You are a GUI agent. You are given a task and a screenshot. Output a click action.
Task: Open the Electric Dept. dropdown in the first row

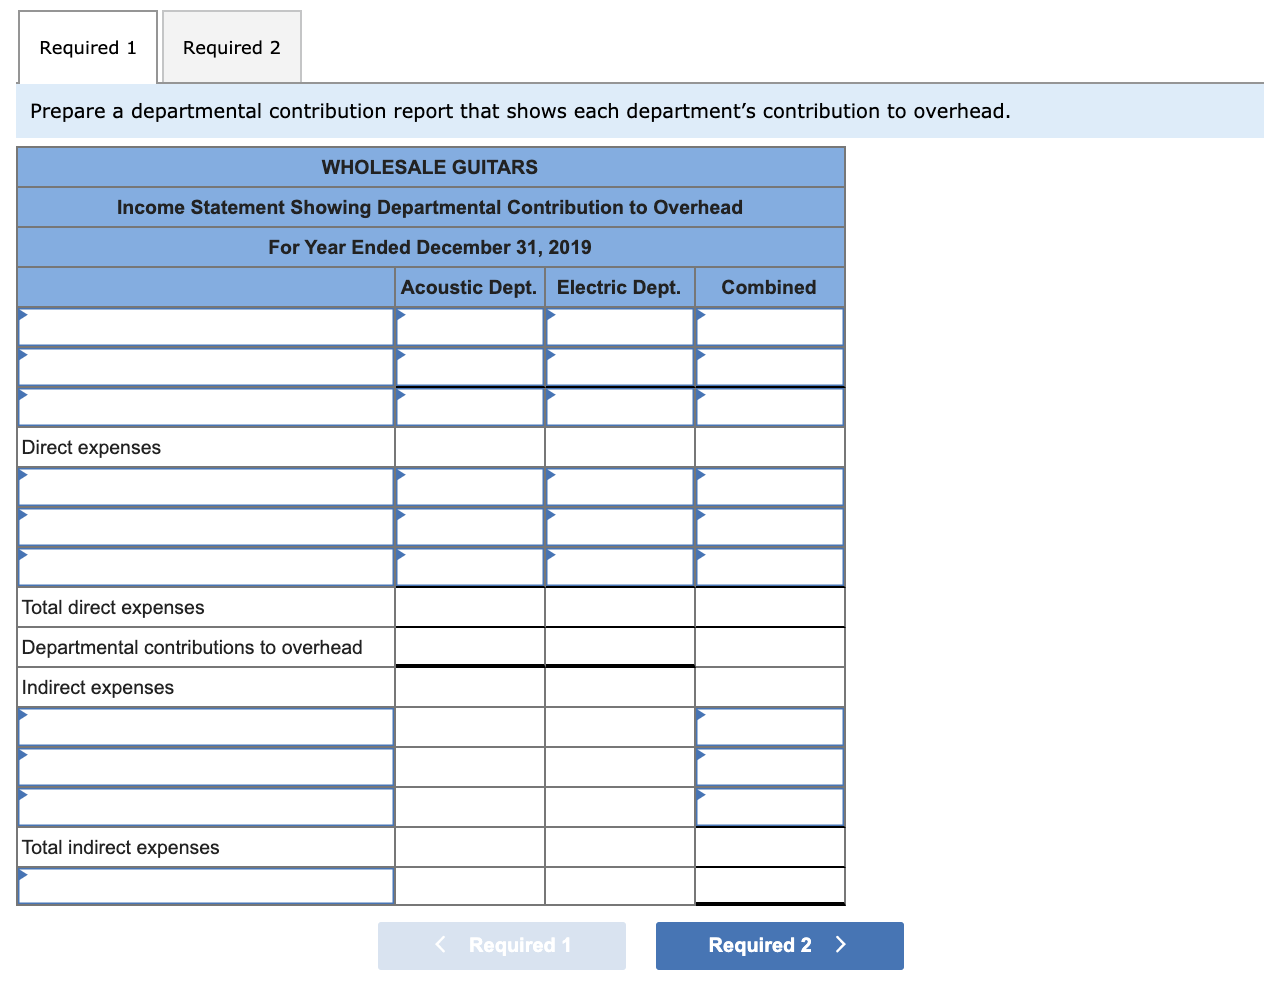click(x=618, y=326)
